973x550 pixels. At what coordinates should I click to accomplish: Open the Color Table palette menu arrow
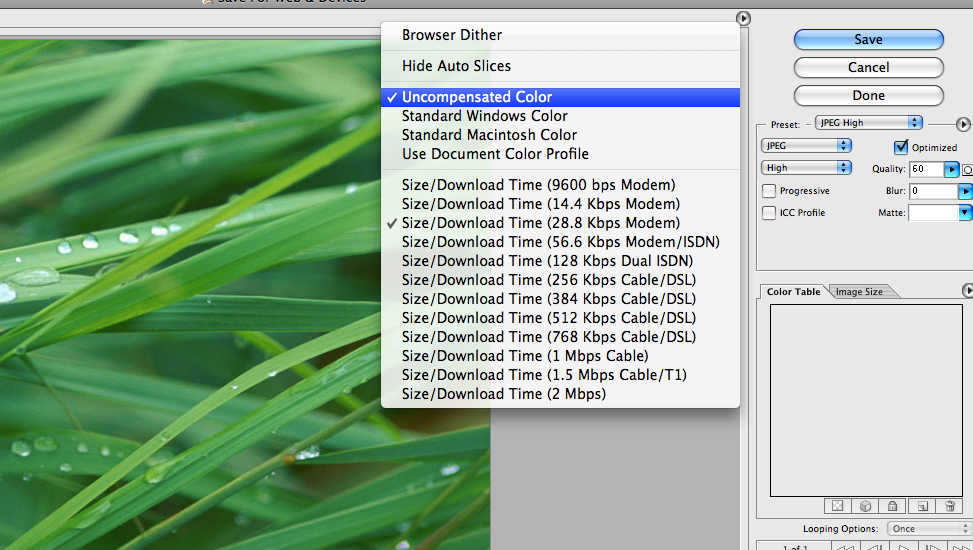click(967, 291)
